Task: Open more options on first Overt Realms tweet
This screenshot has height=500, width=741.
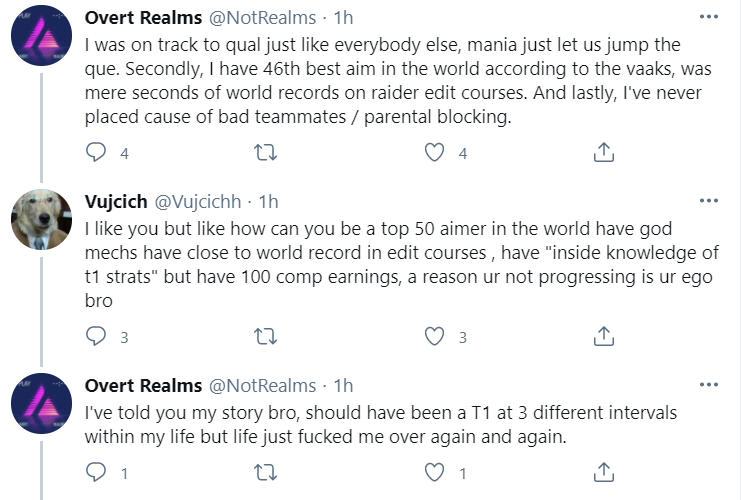Action: (x=709, y=18)
